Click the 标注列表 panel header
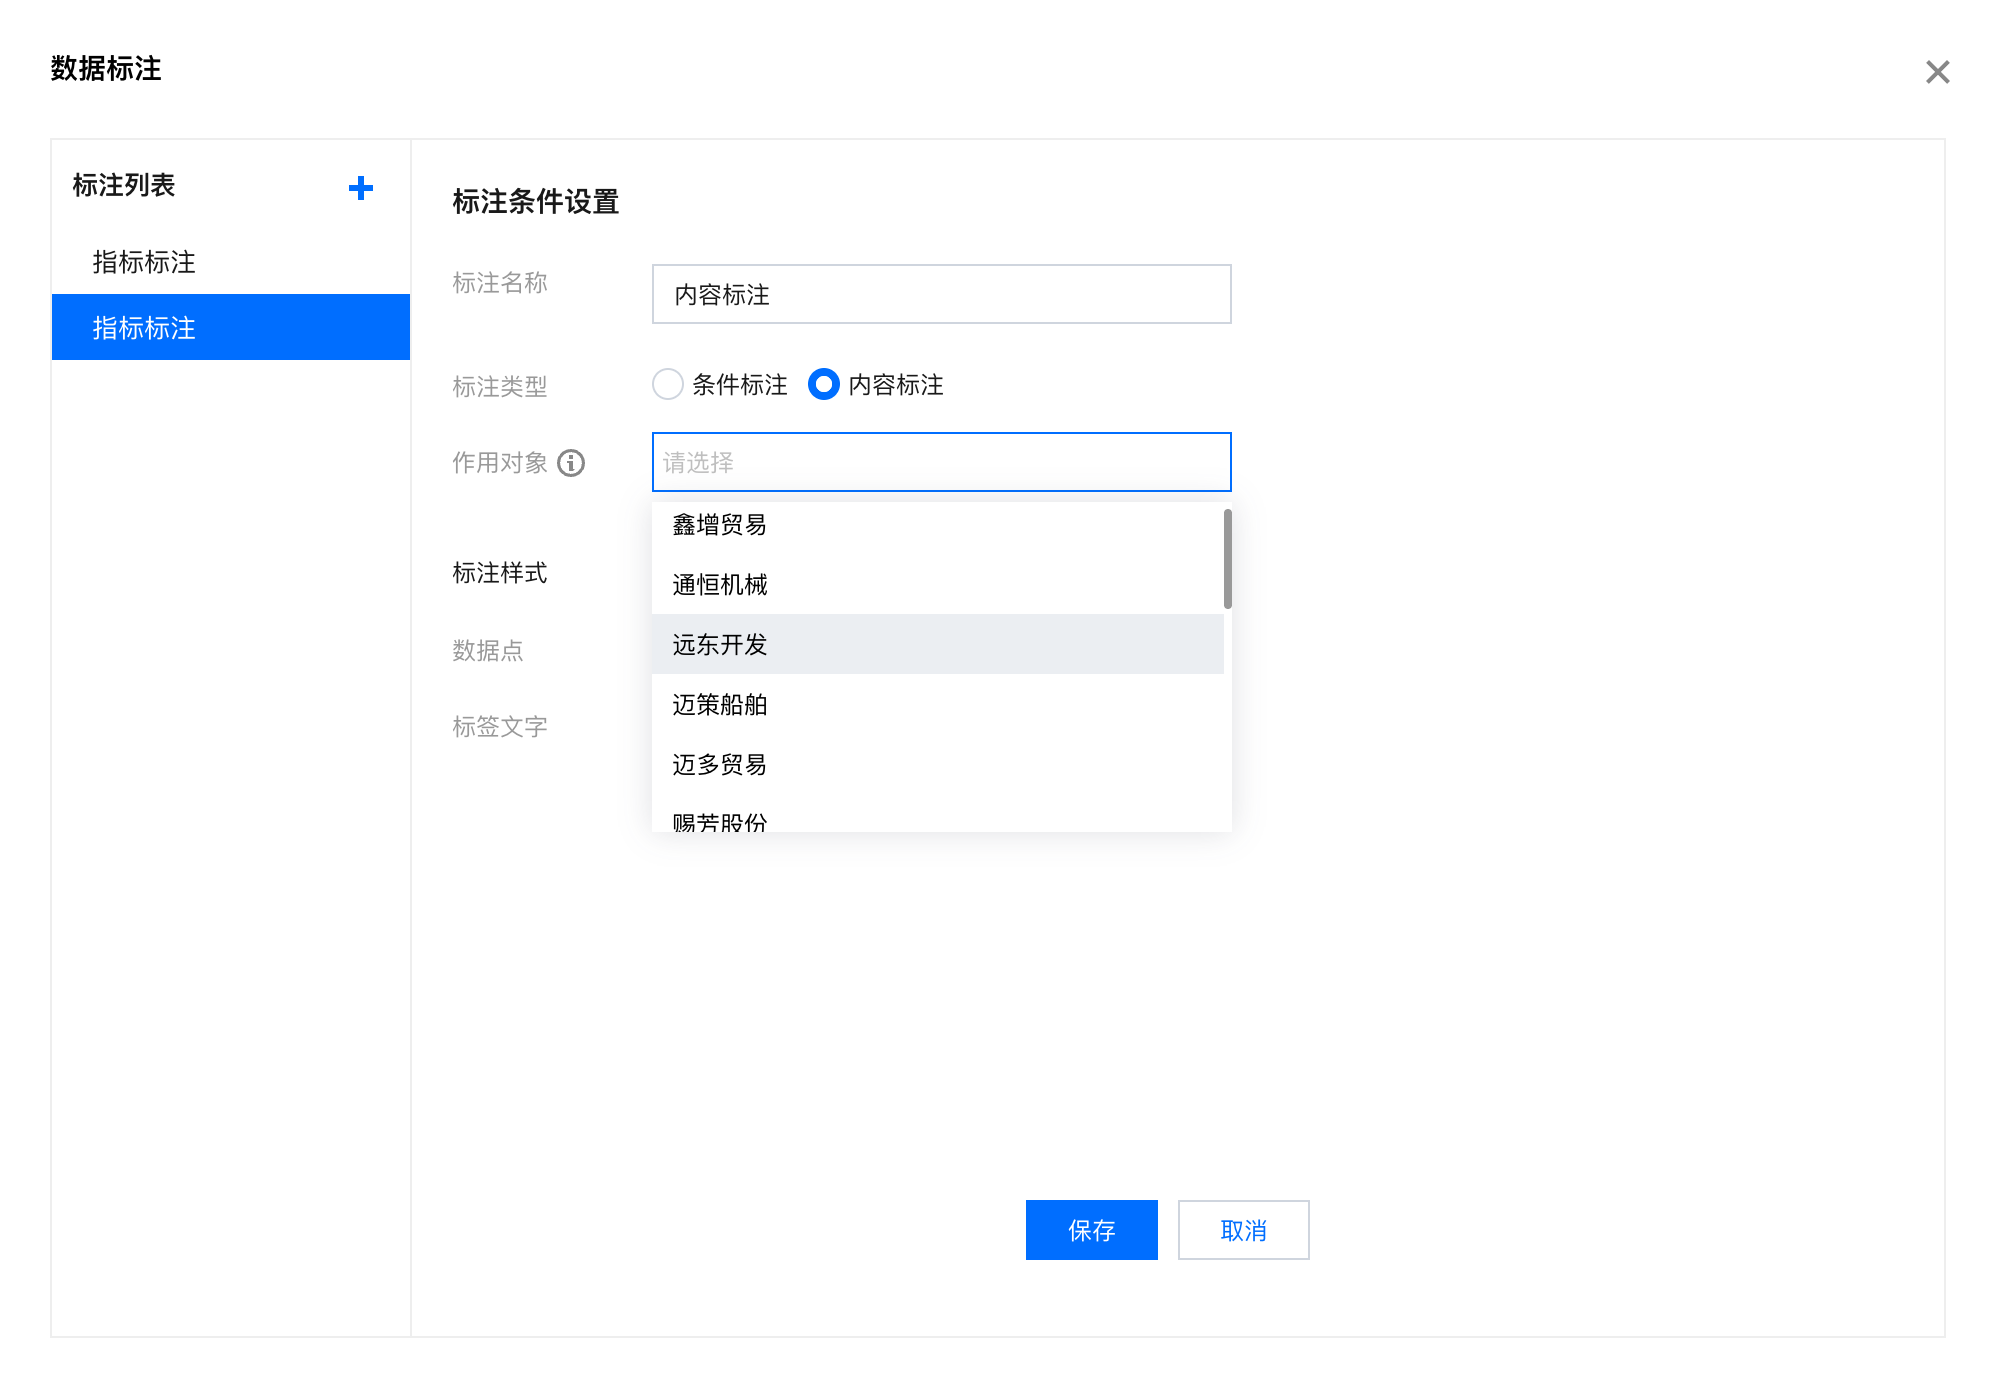This screenshot has width=1998, height=1382. pyautogui.click(x=122, y=185)
